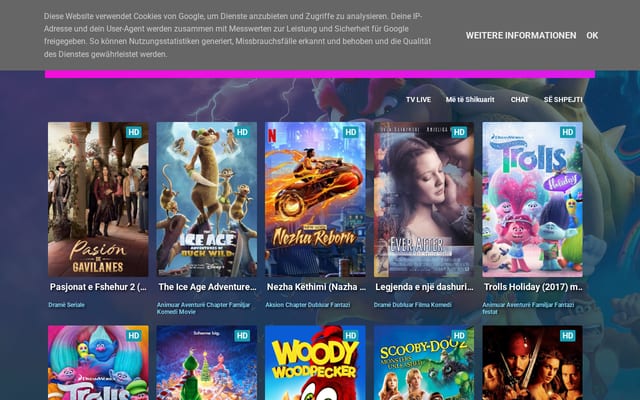Select the 'Seriale' tag under Pasjonat e Fshehur
This screenshot has width=640, height=400.
(x=76, y=305)
